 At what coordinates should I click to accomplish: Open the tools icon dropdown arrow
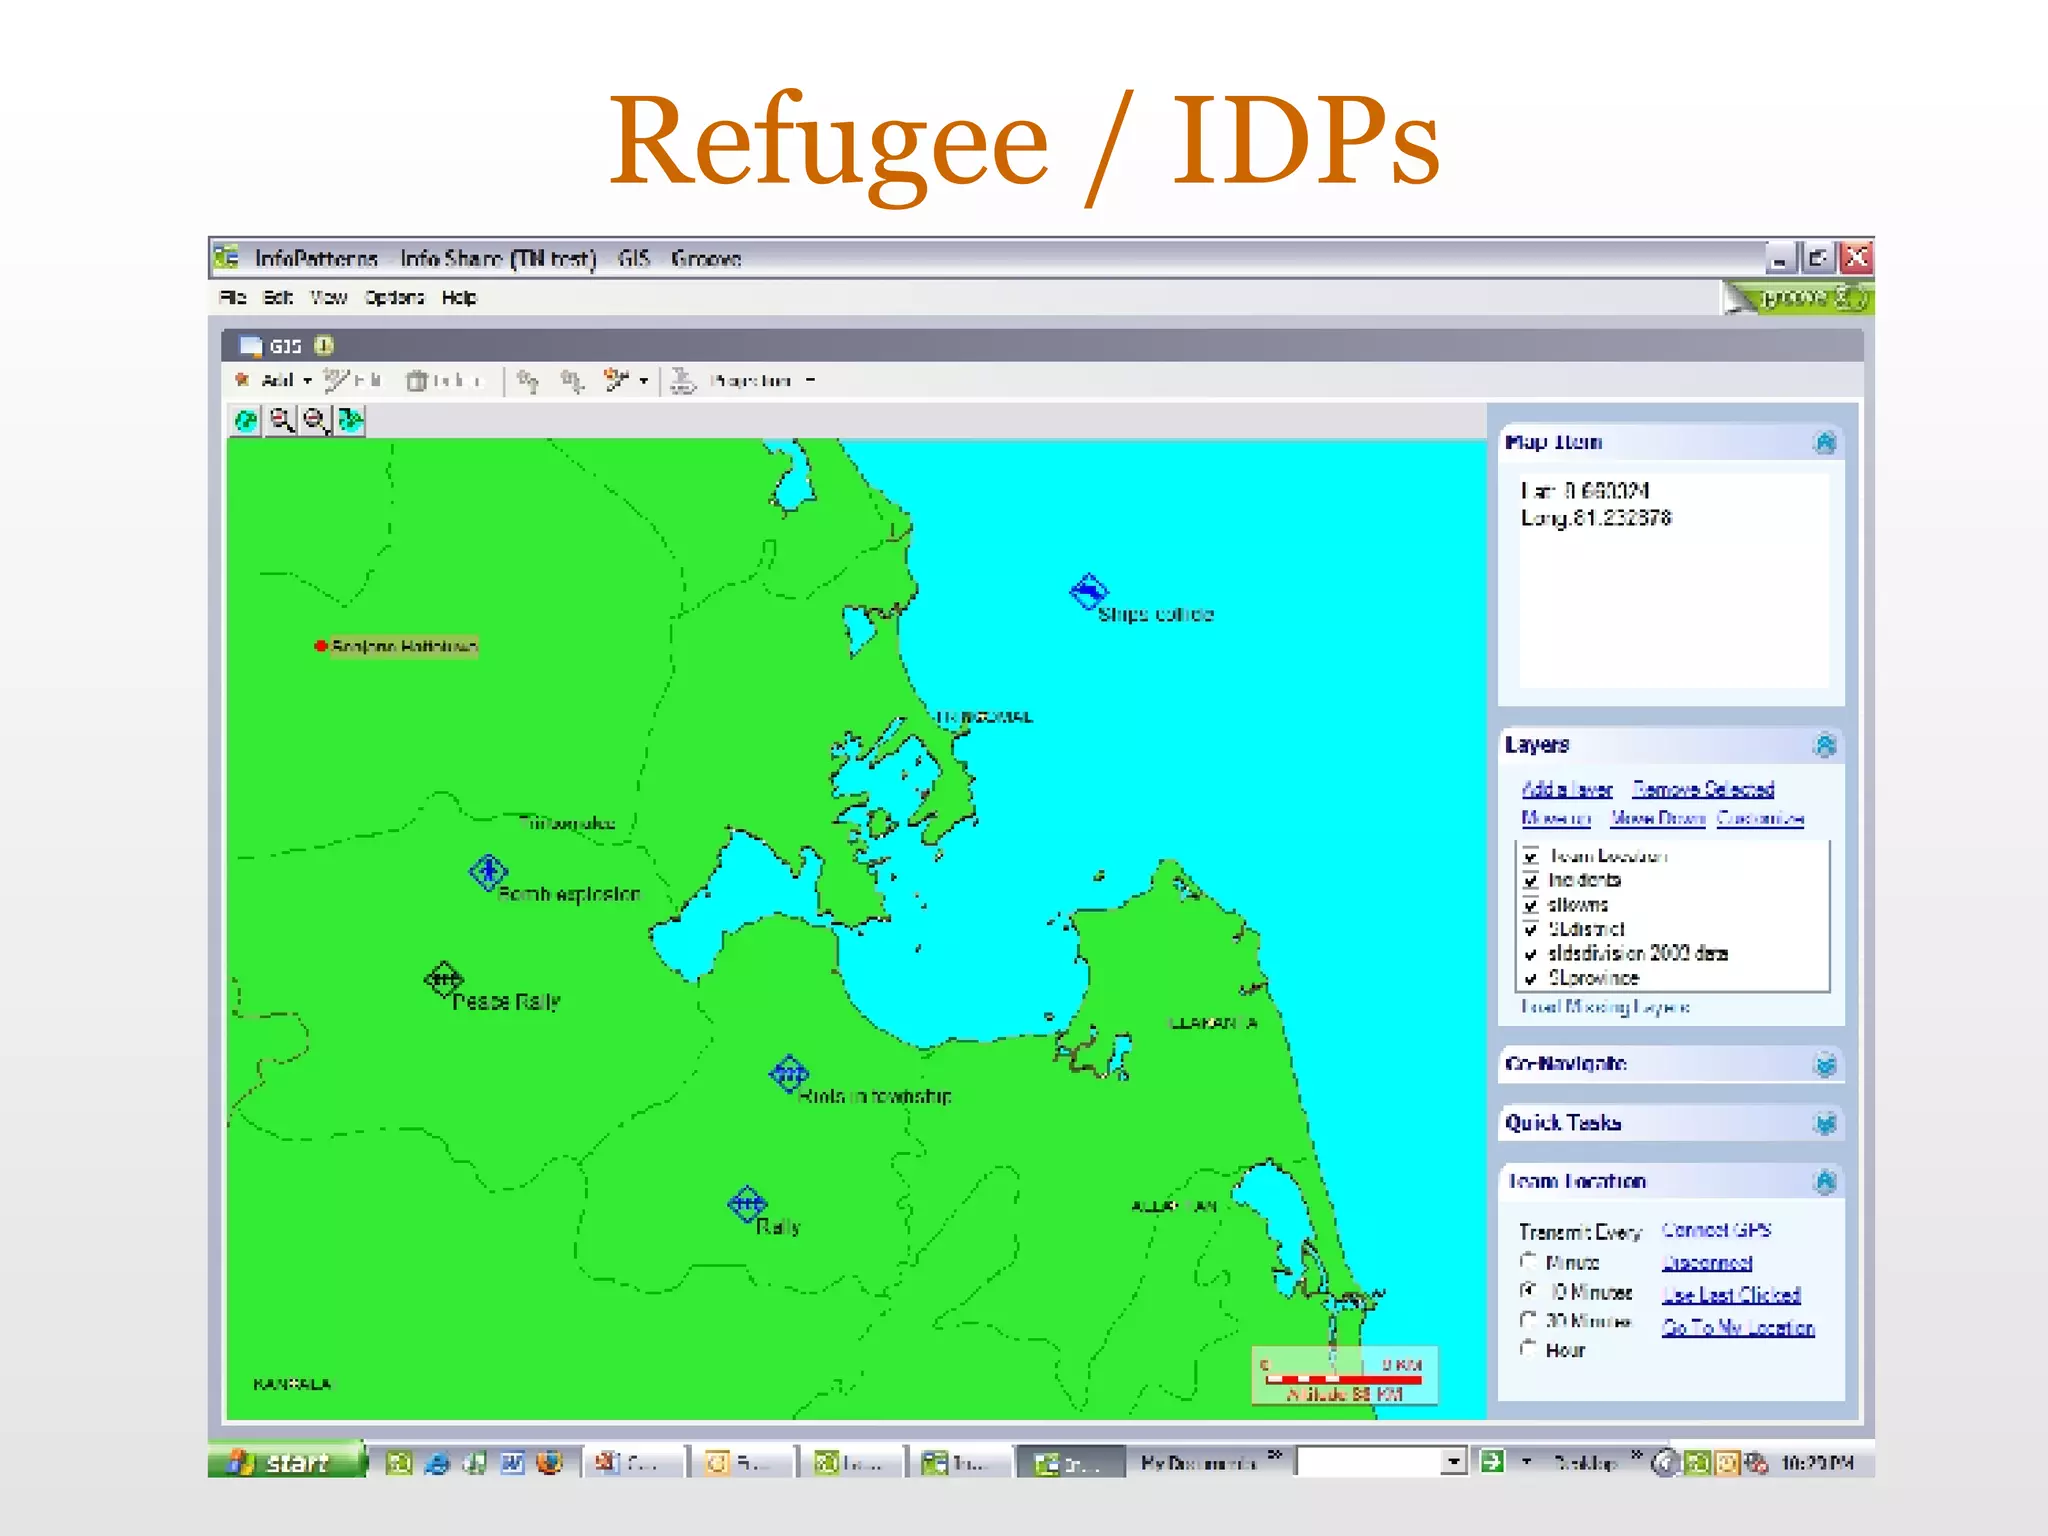click(644, 381)
